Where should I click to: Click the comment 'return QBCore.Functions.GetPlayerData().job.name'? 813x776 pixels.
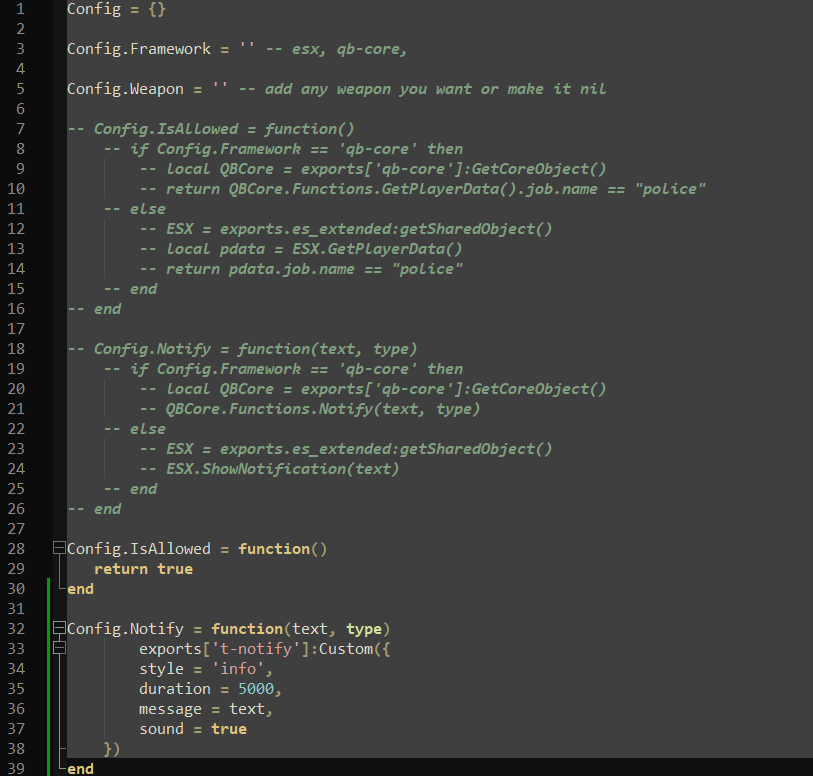[381, 189]
